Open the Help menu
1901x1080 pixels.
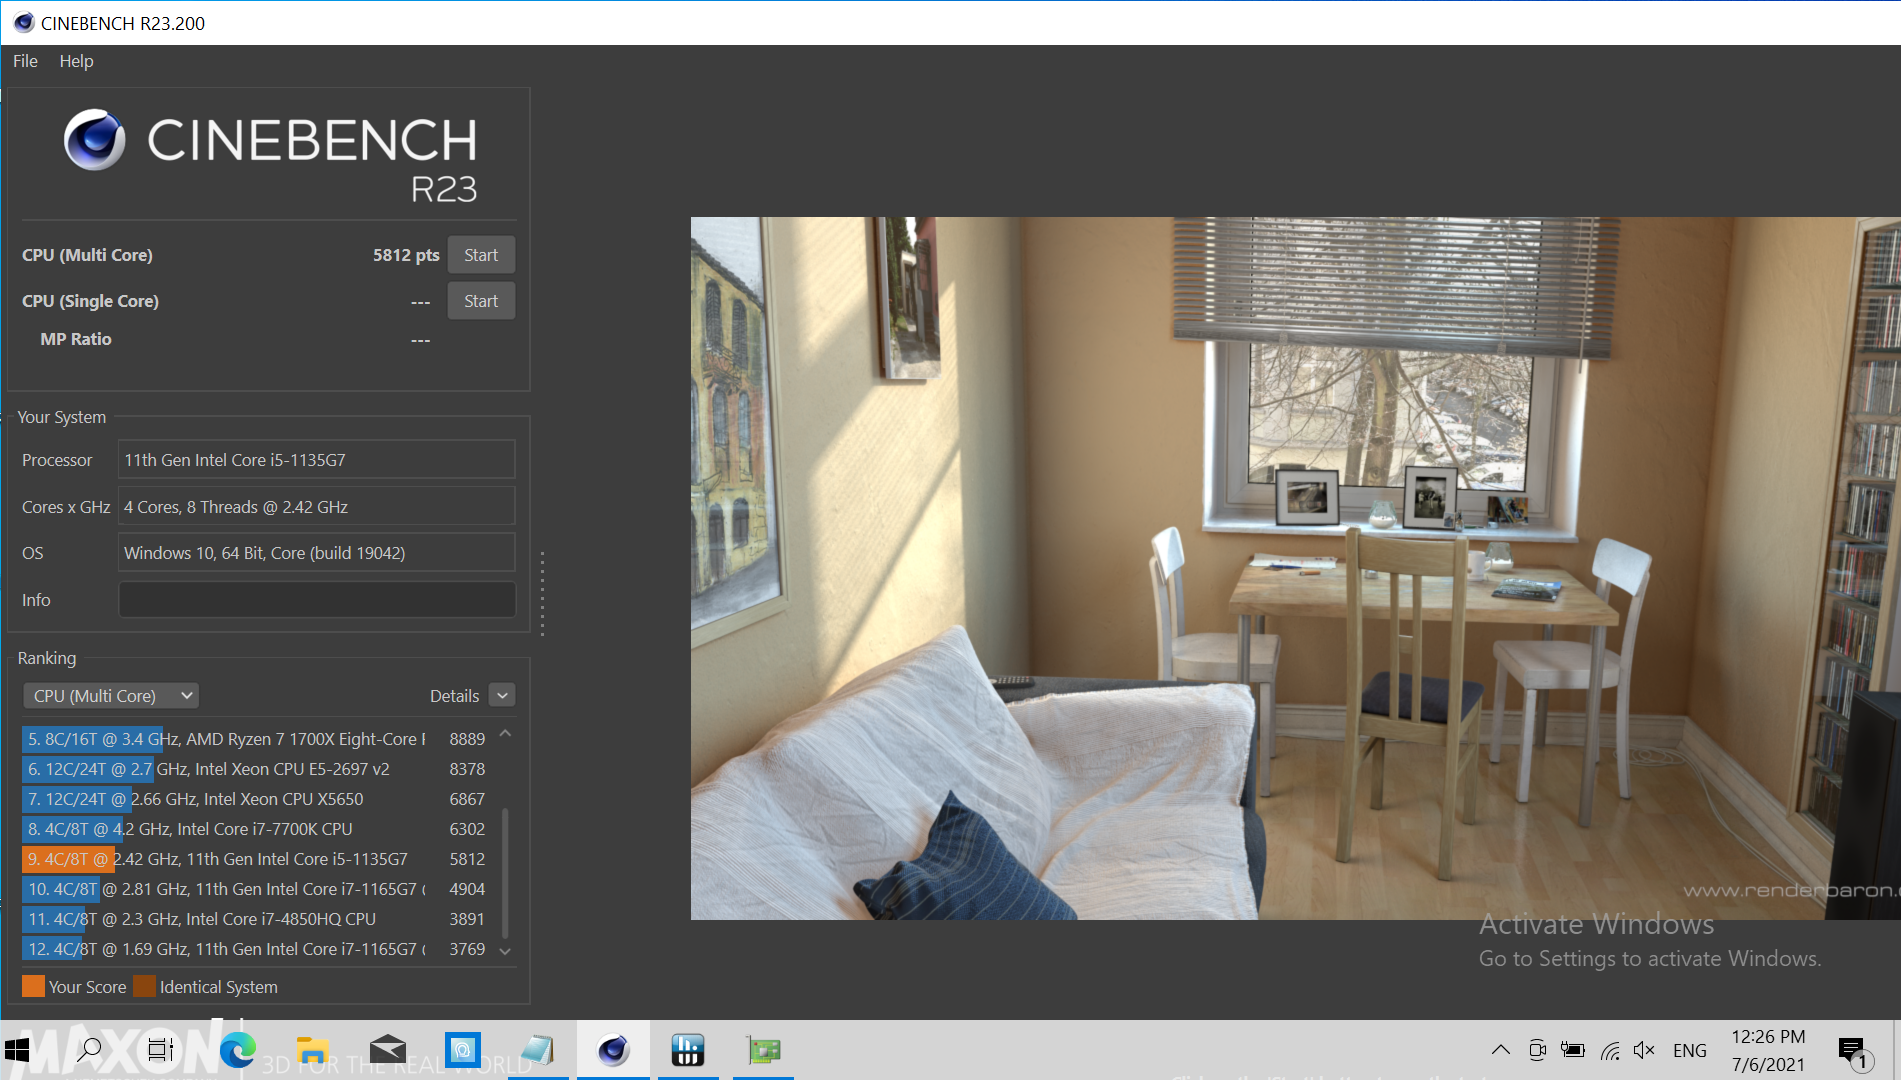(76, 61)
